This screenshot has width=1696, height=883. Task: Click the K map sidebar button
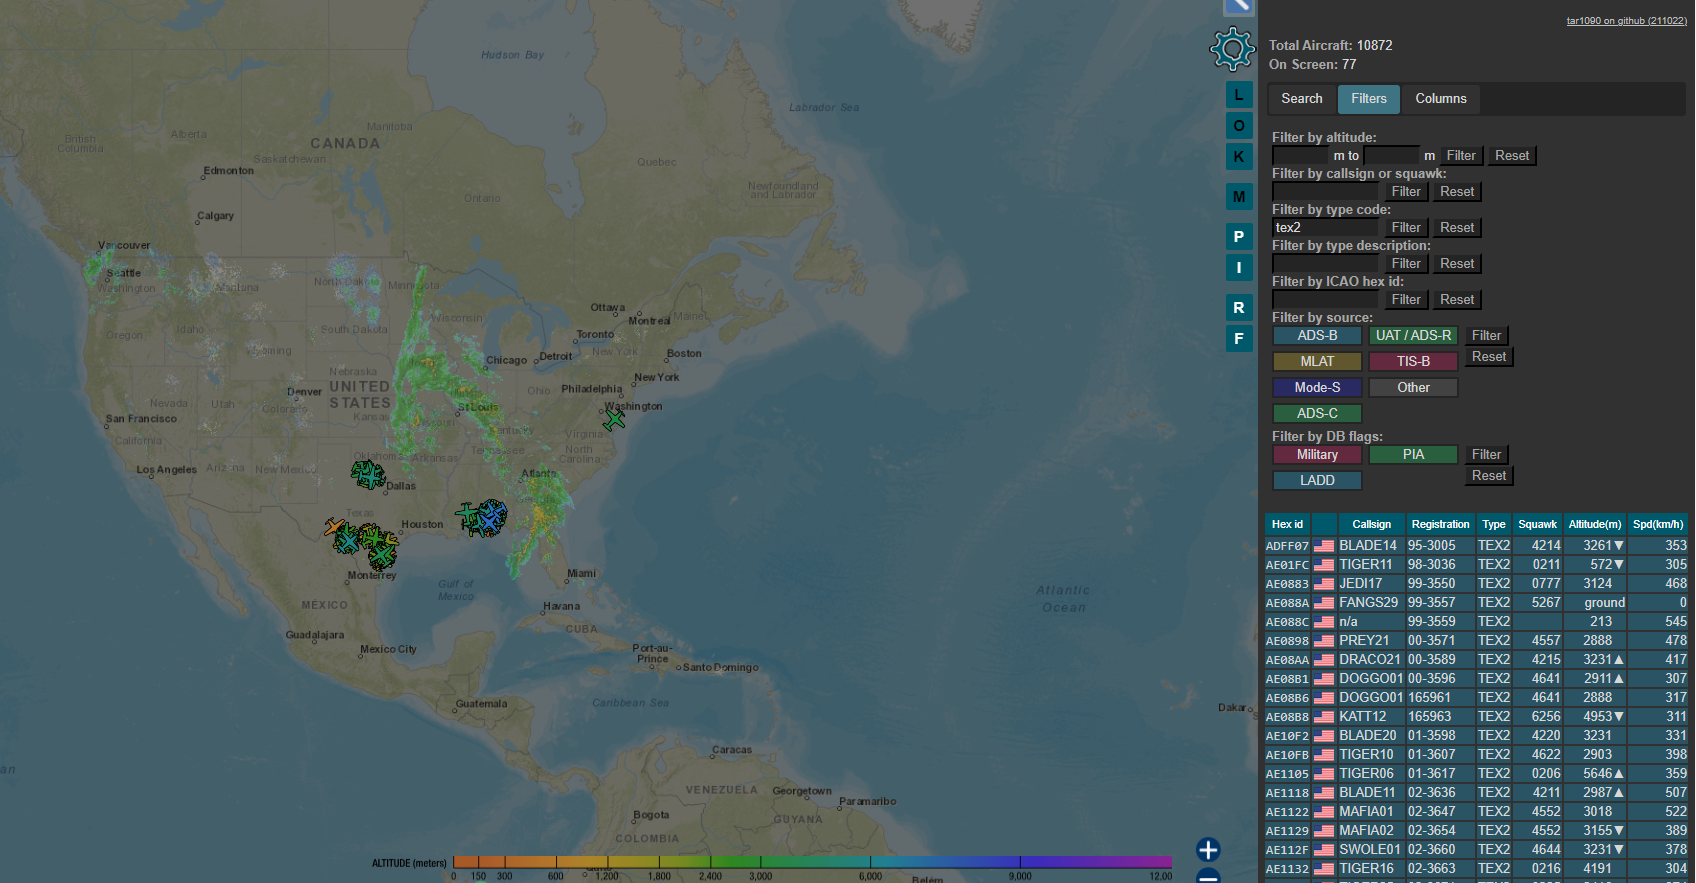(x=1239, y=157)
